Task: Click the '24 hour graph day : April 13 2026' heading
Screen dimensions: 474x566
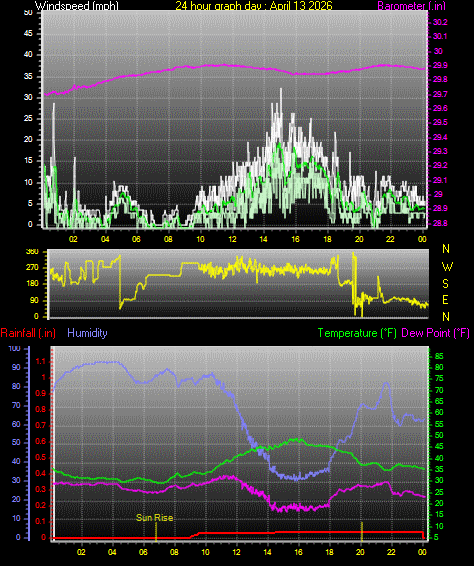Action: [254, 5]
